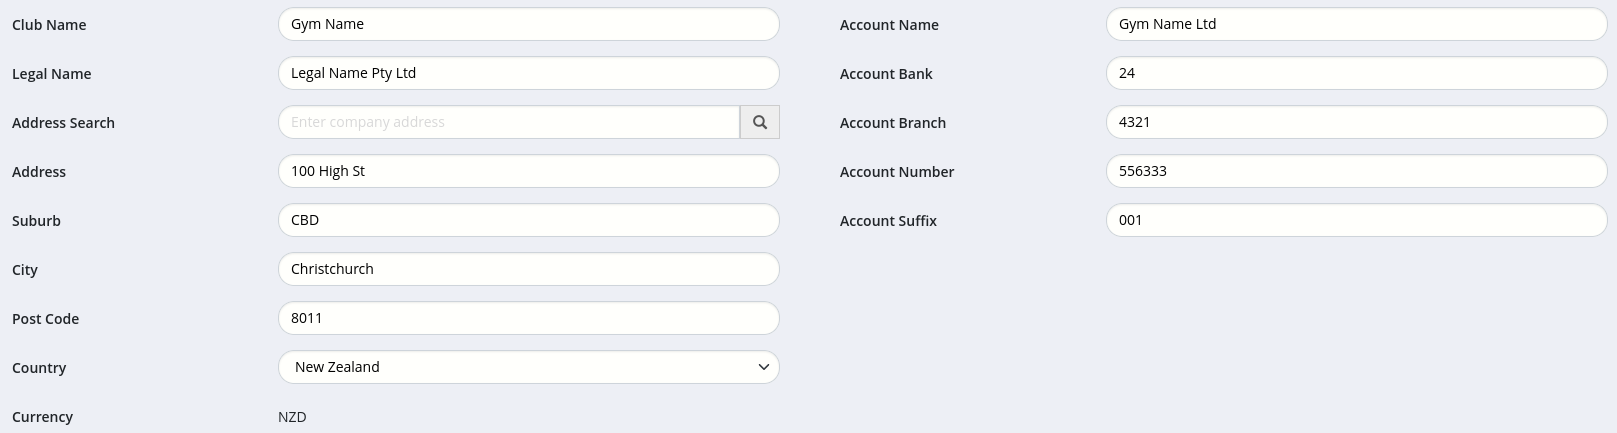The image size is (1617, 433).
Task: Click the Suburb field showing CBD
Action: [x=528, y=220]
